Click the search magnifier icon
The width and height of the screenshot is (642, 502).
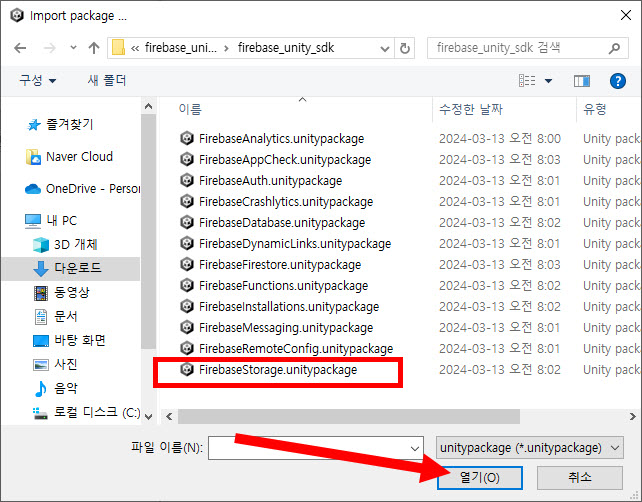point(614,49)
